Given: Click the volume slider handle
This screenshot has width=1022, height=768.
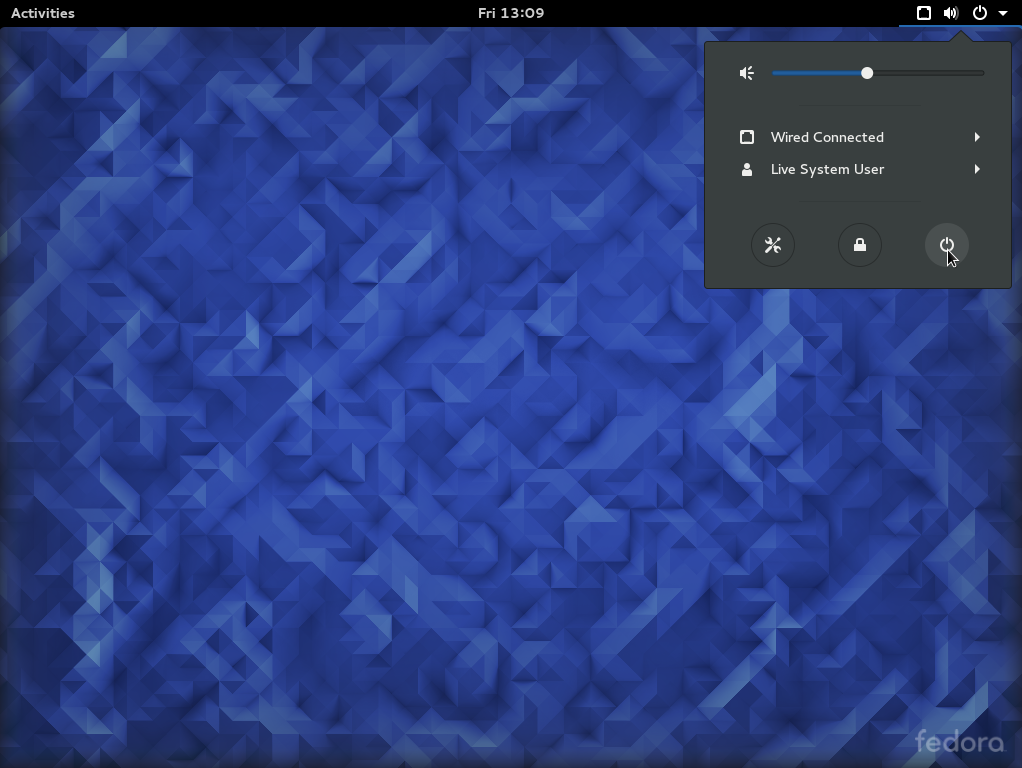Looking at the screenshot, I should (x=867, y=73).
